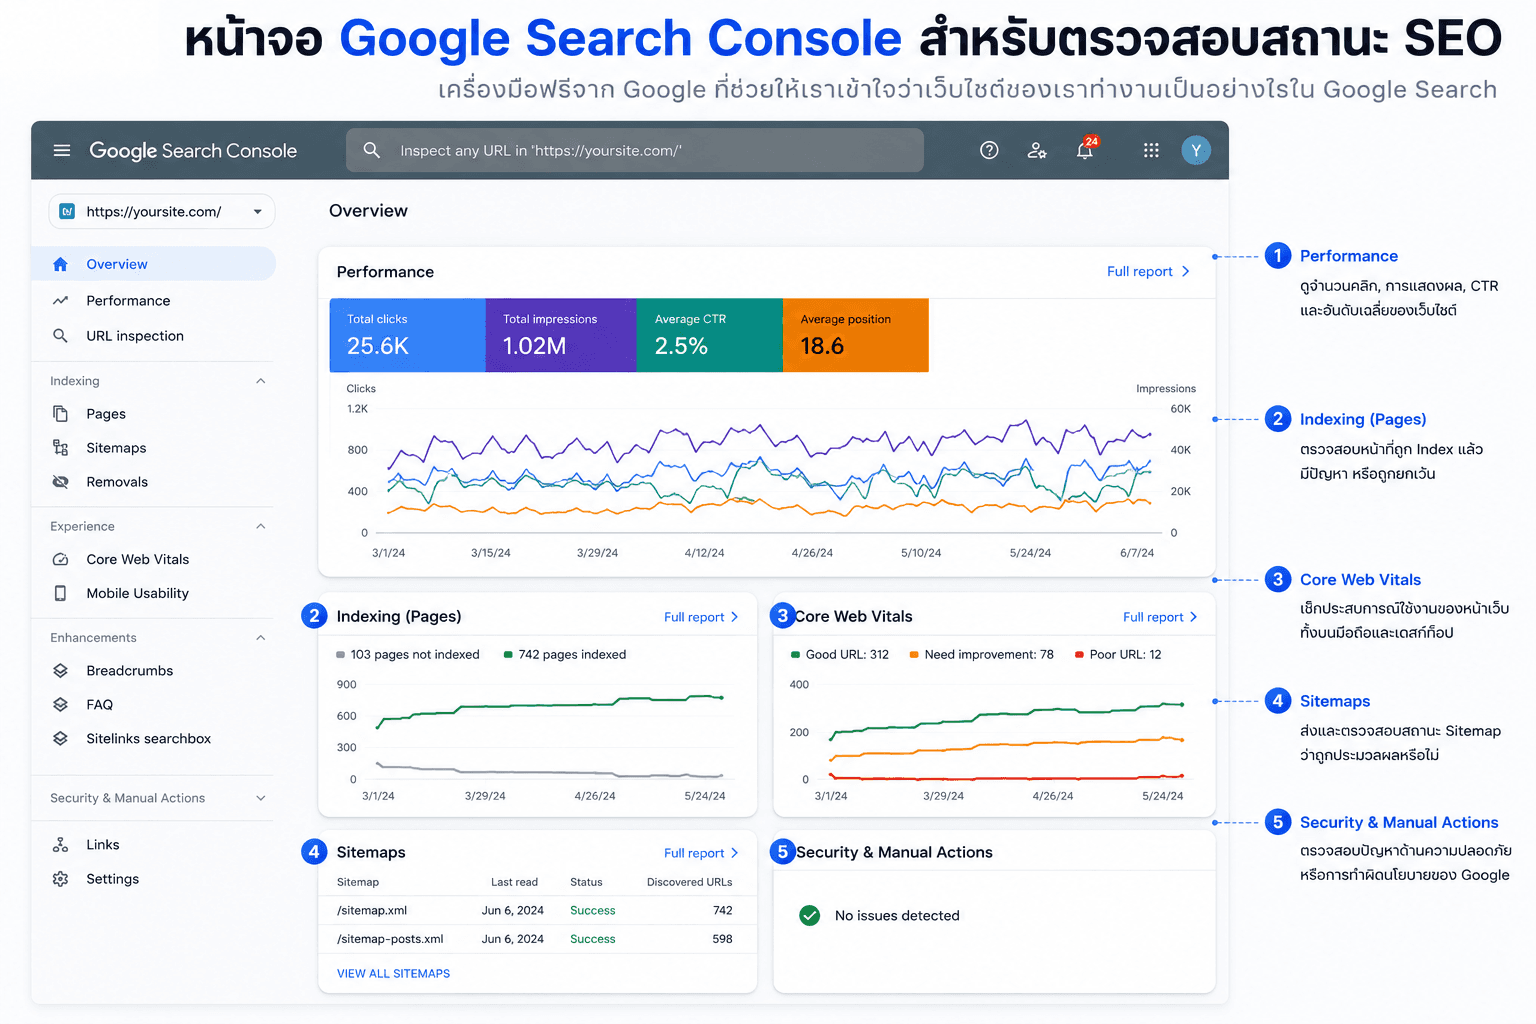Screen dimensions: 1536x1024
Task: Click the 103 pages not indexed legend
Action: pos(408,655)
